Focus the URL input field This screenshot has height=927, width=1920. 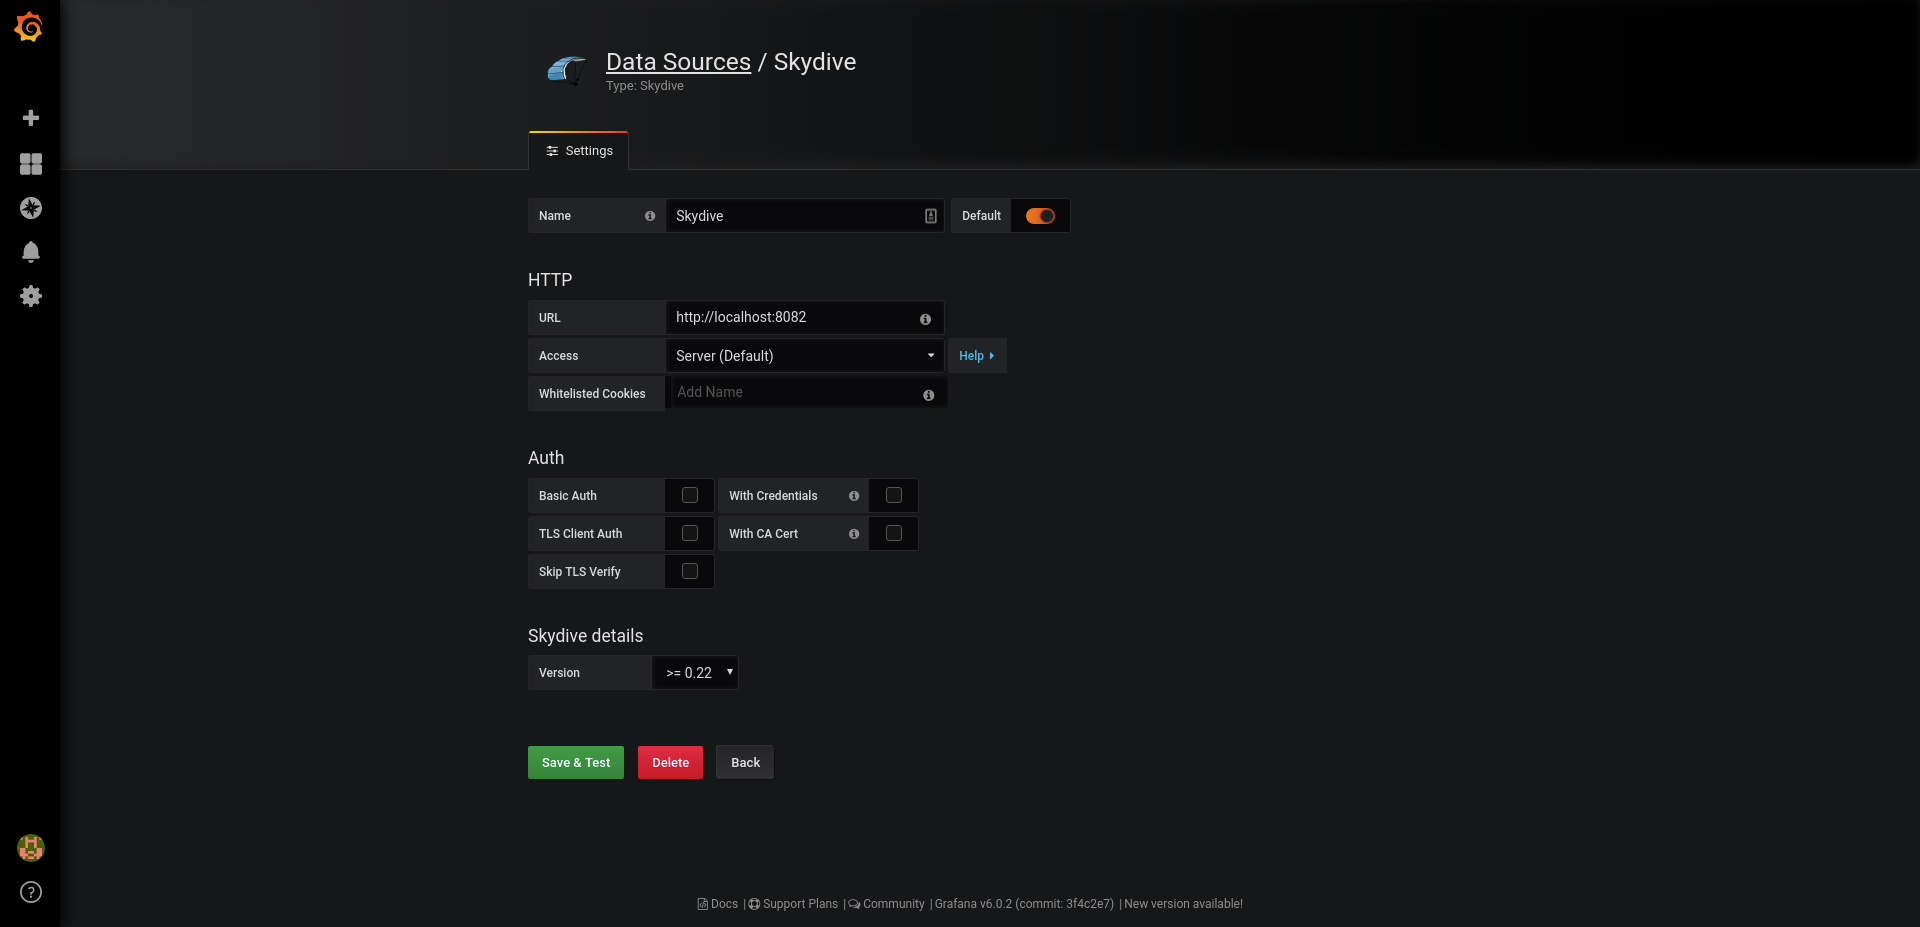(x=805, y=317)
